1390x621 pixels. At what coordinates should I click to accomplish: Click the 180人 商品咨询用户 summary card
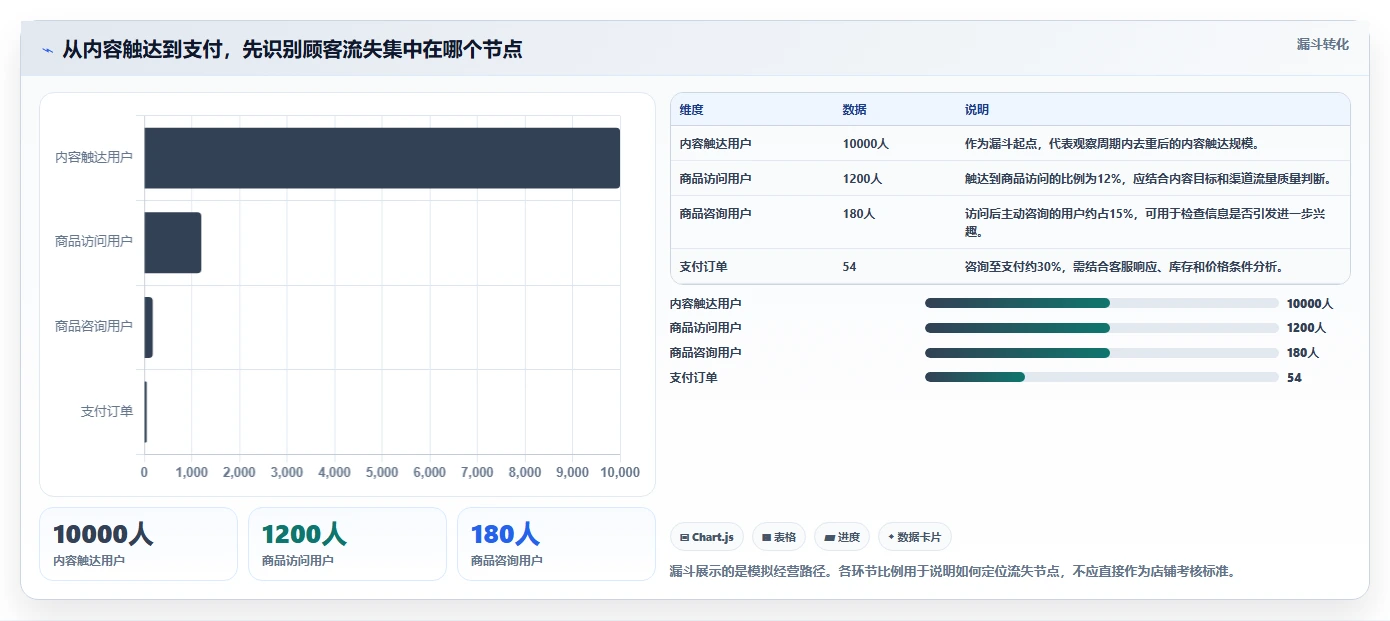(556, 544)
